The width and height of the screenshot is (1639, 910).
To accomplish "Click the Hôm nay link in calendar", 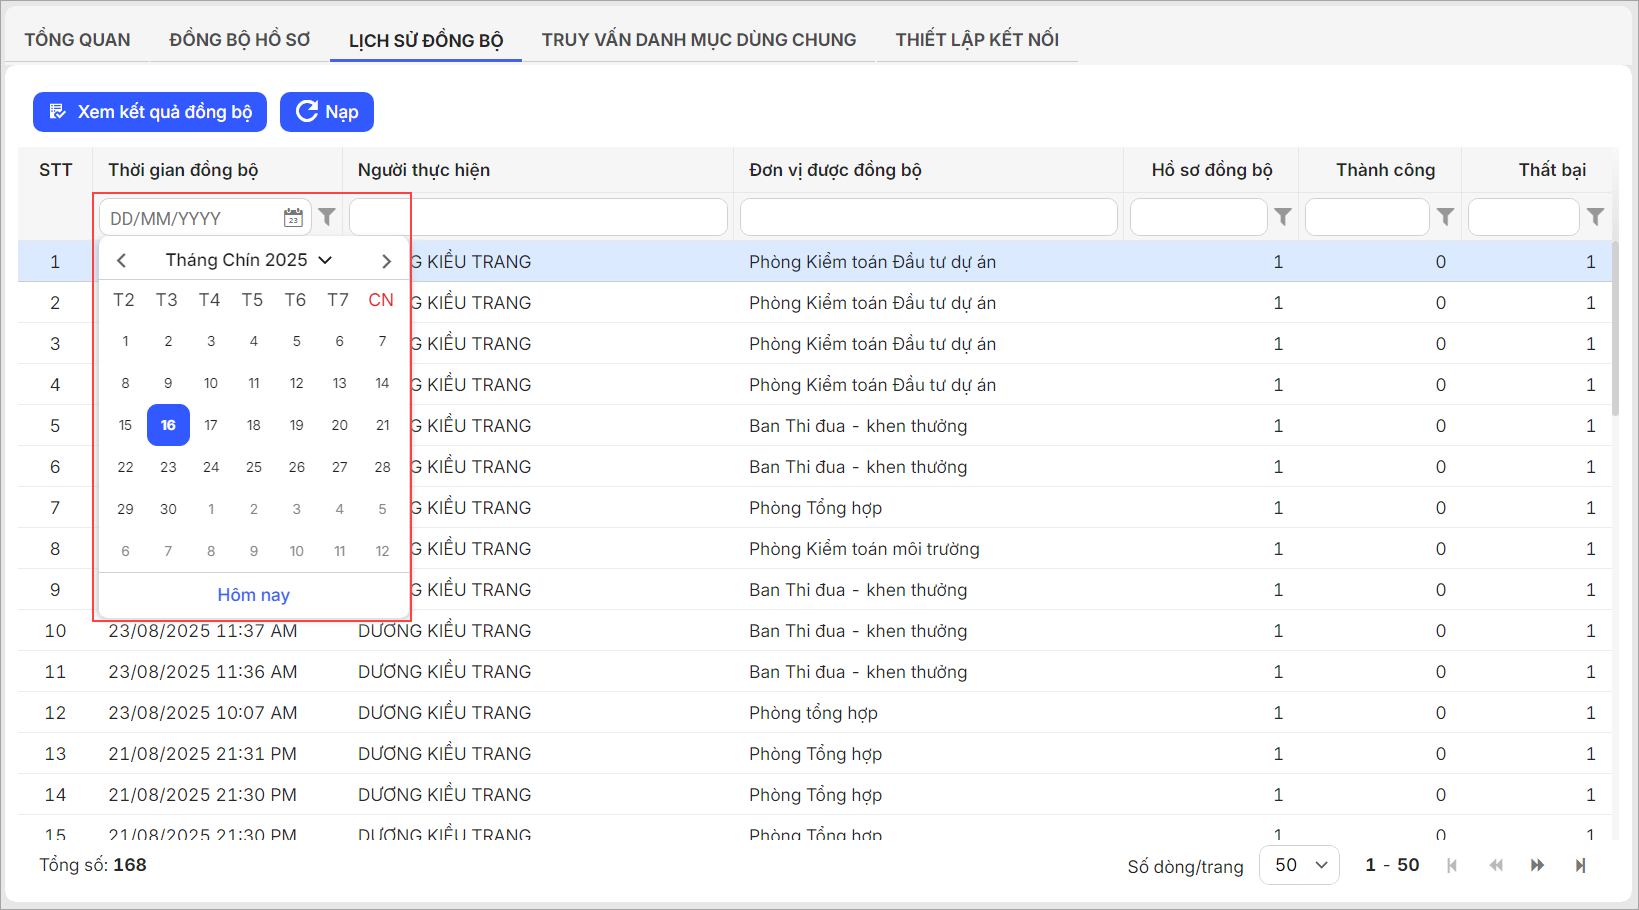I will click(253, 595).
